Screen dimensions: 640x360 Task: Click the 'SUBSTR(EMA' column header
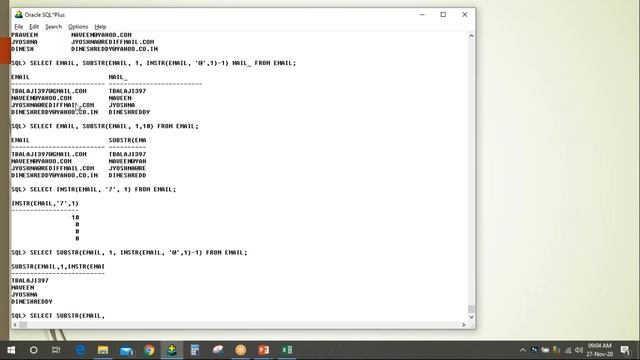click(127, 140)
